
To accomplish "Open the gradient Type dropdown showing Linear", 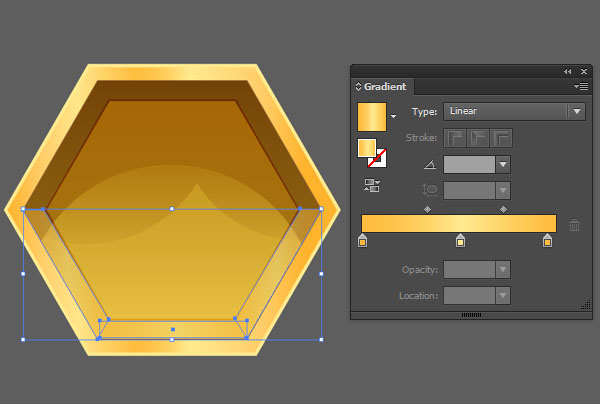I will coord(514,111).
